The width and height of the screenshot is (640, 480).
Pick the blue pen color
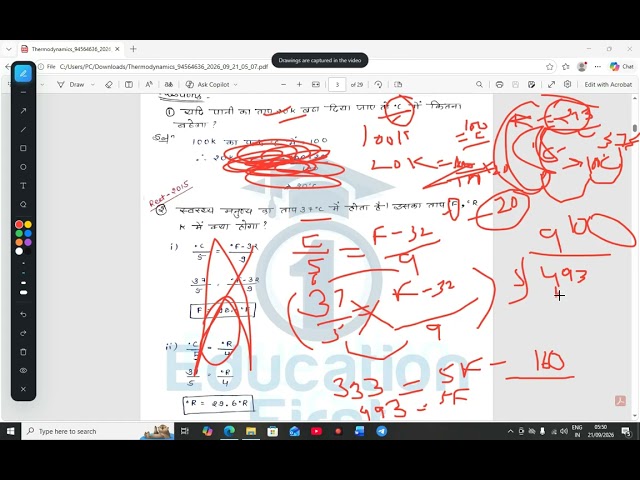28,233
